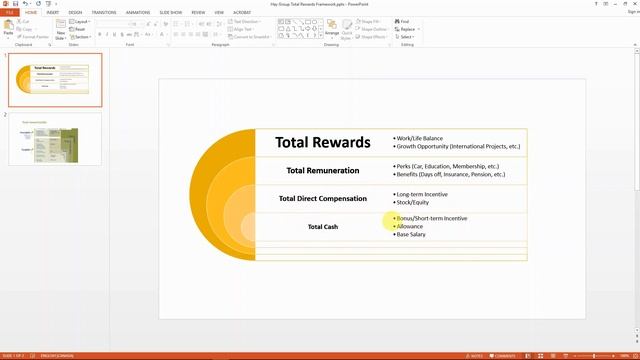Viewport: 640px width, 360px height.
Task: Click Fit slide to window icon
Action: click(636, 356)
